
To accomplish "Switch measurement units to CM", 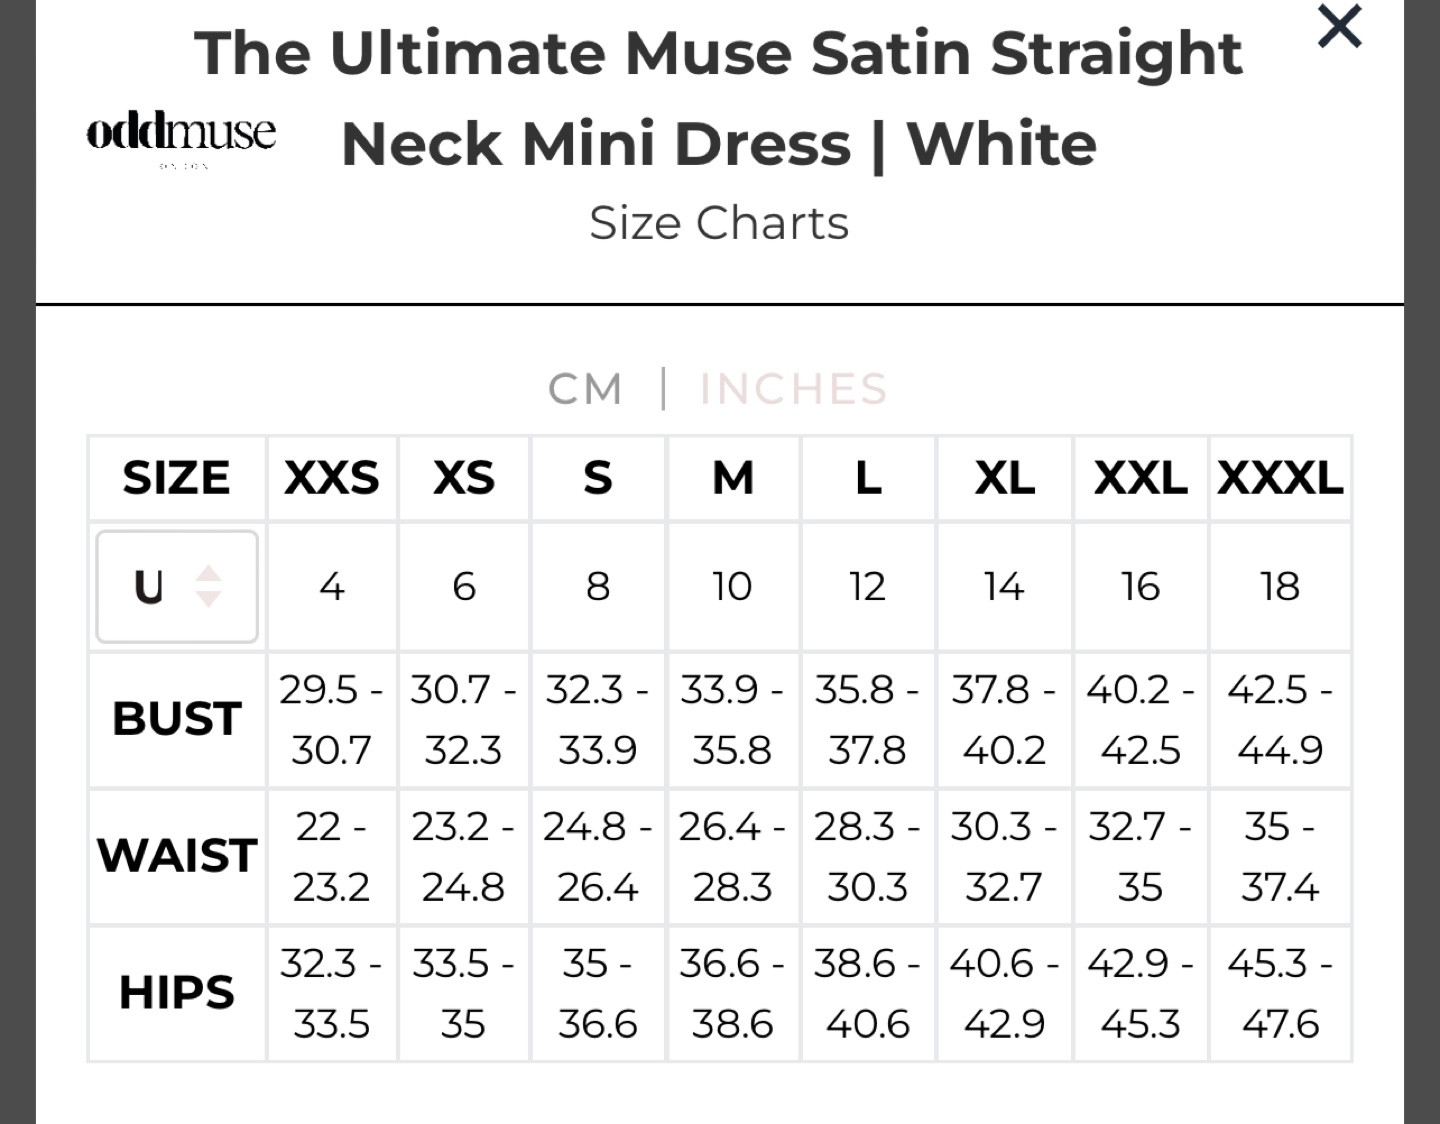I will (x=586, y=388).
